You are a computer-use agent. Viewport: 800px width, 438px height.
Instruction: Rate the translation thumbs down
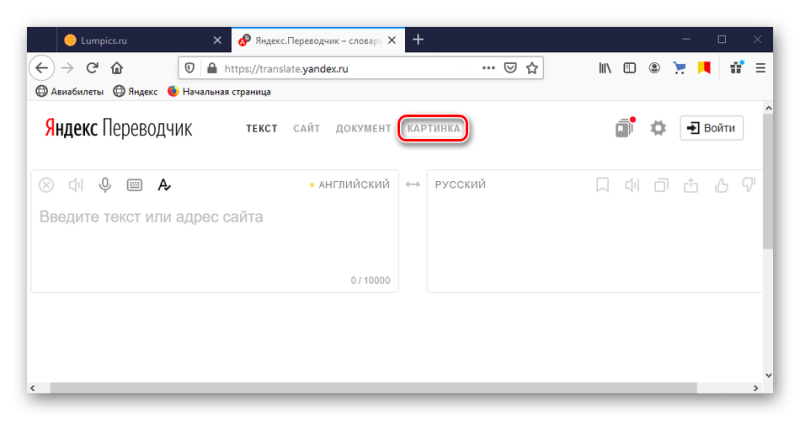748,185
